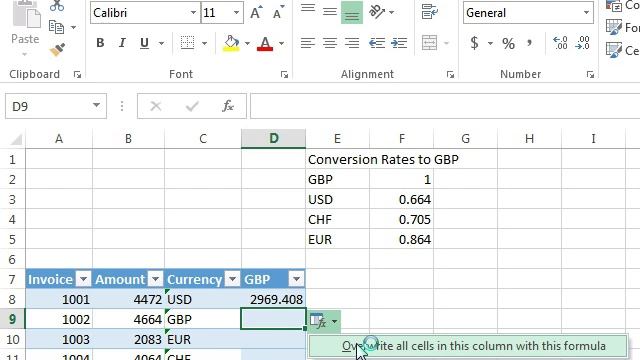The height and width of the screenshot is (360, 640).
Task: Open Currency column filter dropdown
Action: coord(232,279)
